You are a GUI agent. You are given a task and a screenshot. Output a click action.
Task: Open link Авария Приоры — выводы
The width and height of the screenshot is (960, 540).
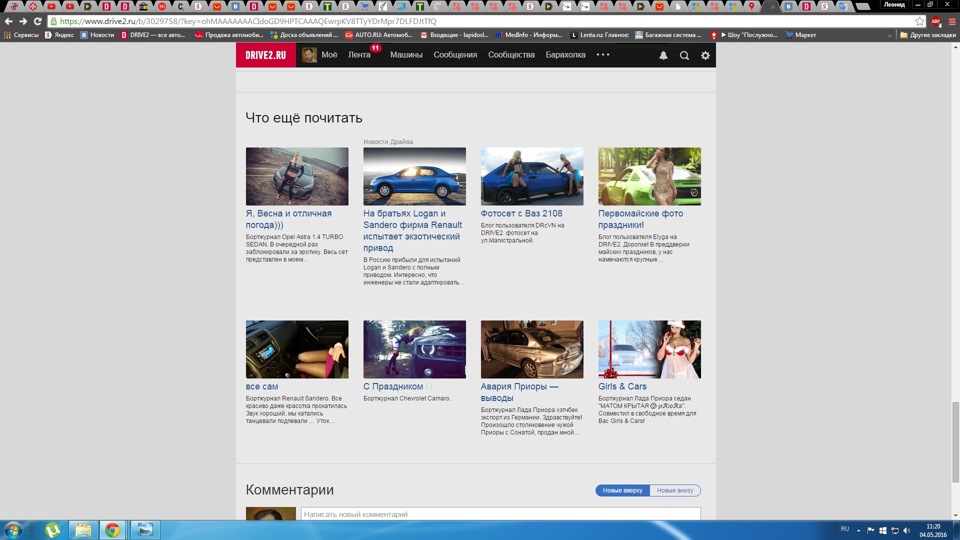[x=519, y=392]
